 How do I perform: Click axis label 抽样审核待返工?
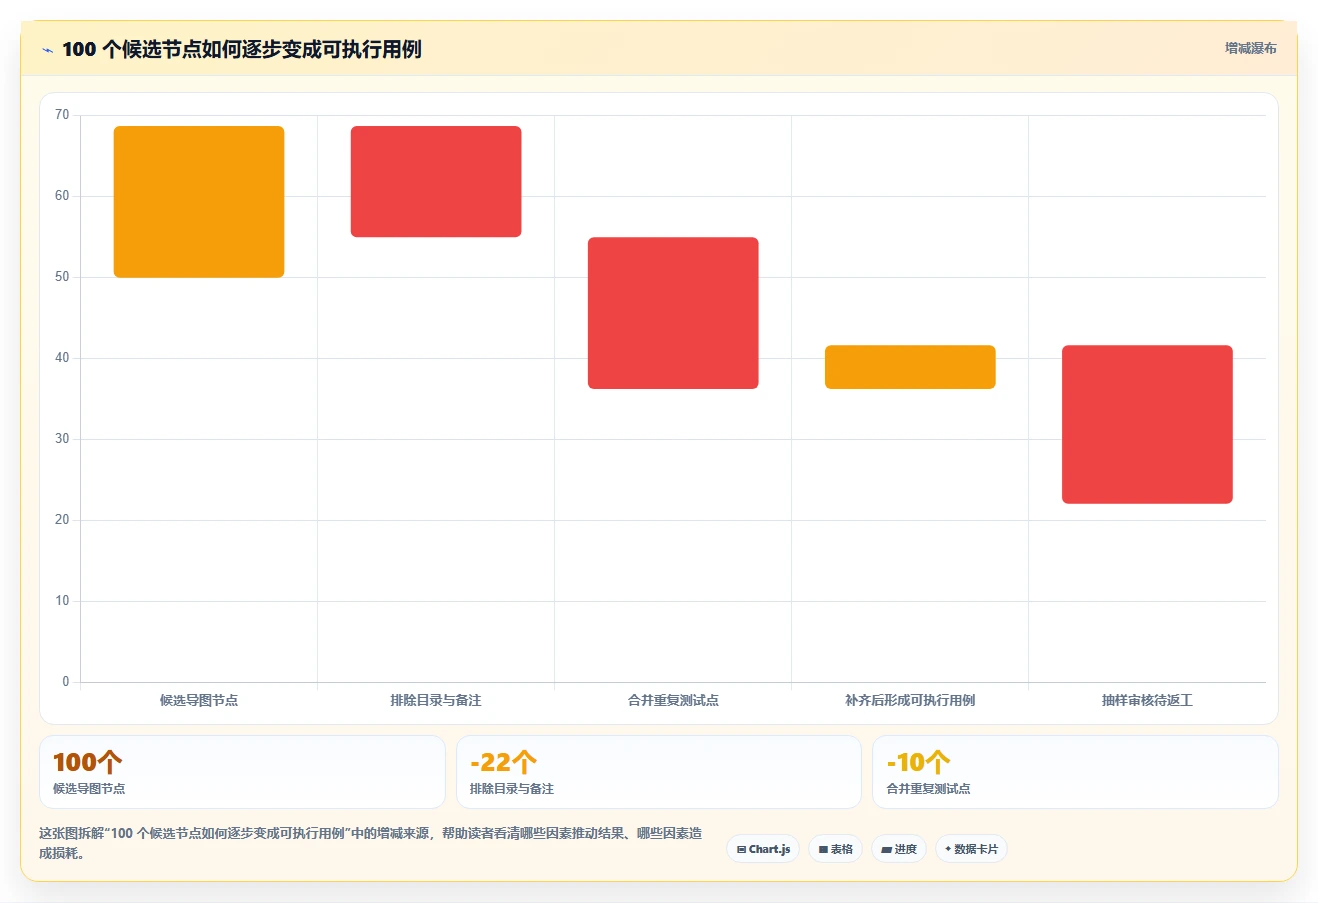[1147, 700]
